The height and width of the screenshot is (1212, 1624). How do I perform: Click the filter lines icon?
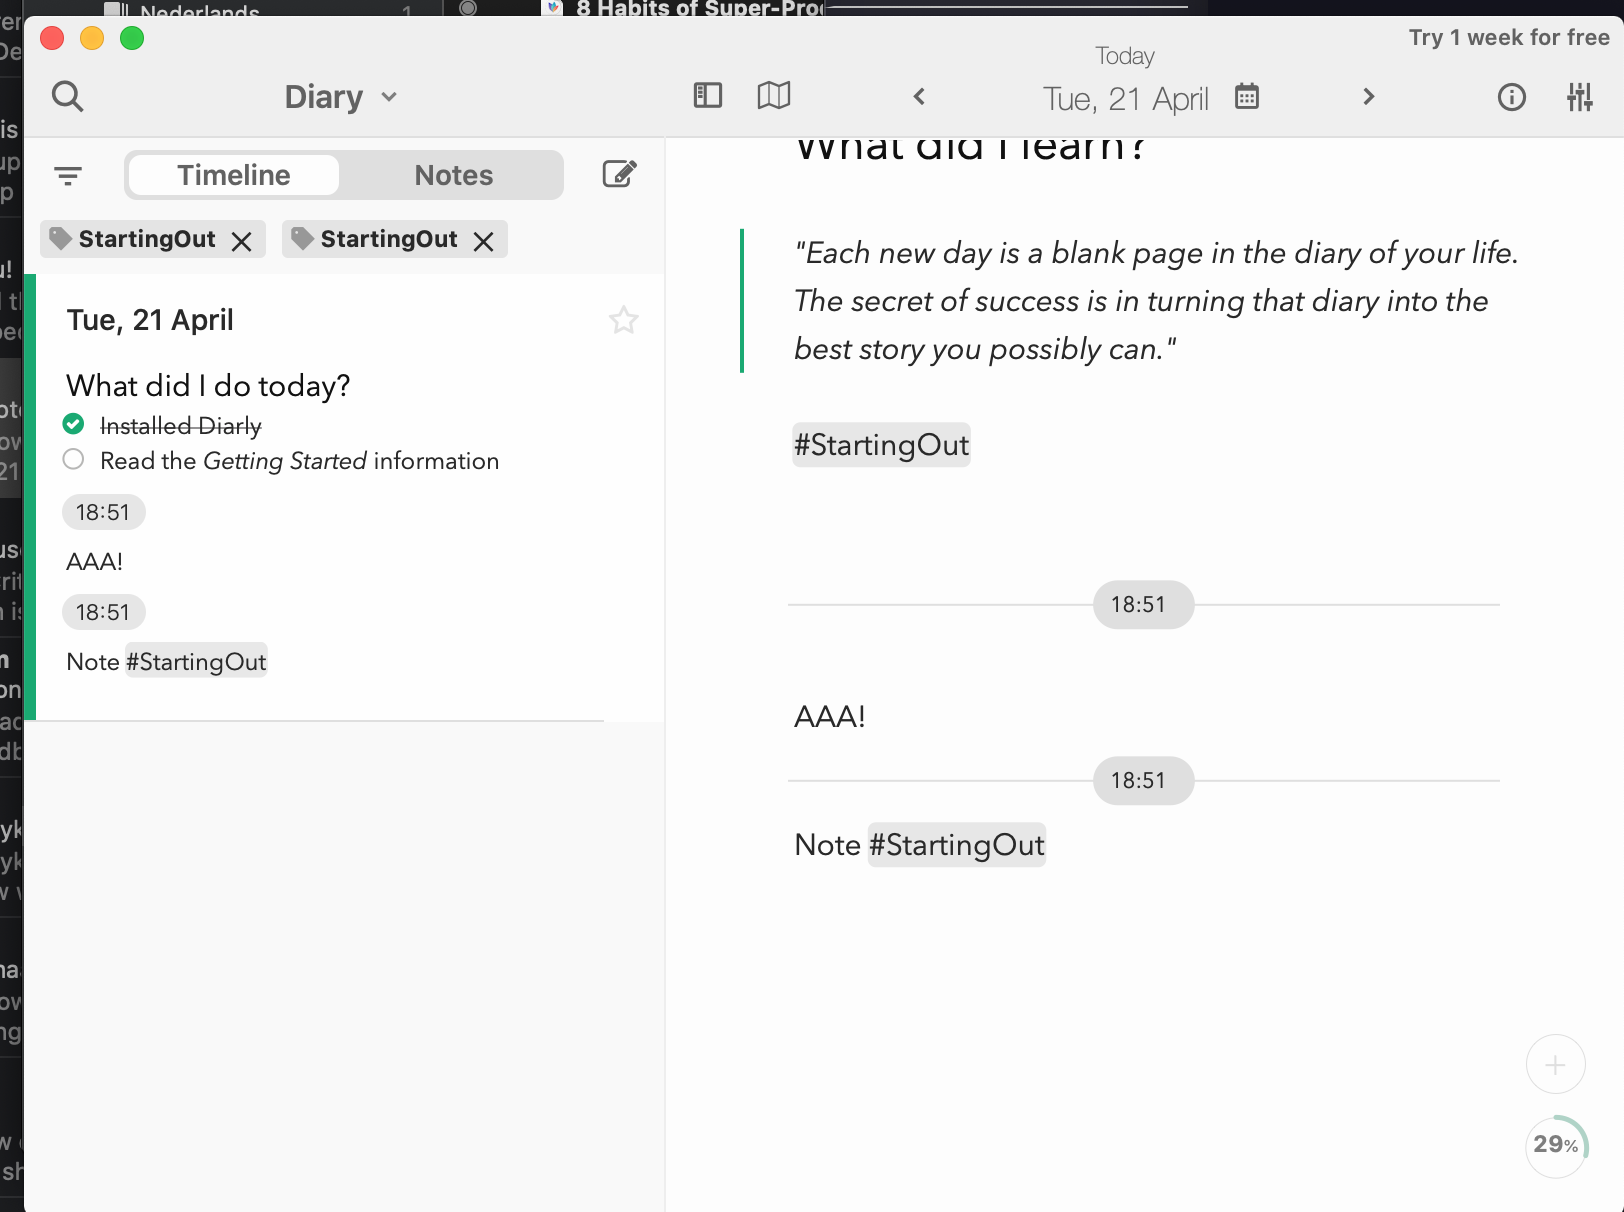[x=68, y=176]
